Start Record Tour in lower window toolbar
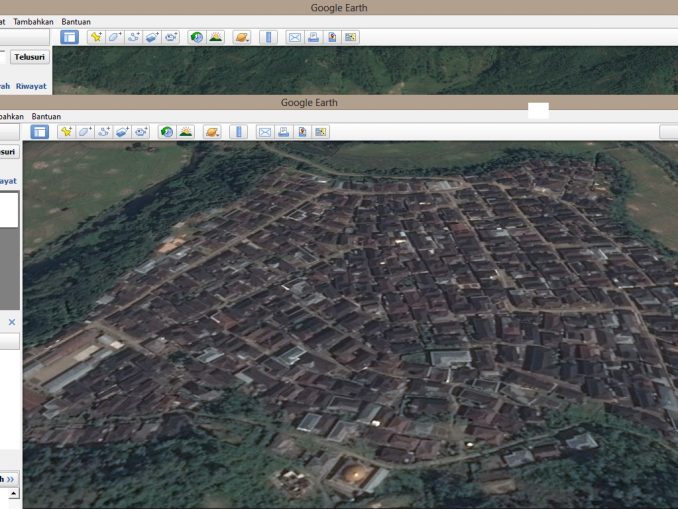The width and height of the screenshot is (678, 509). pyautogui.click(x=141, y=131)
